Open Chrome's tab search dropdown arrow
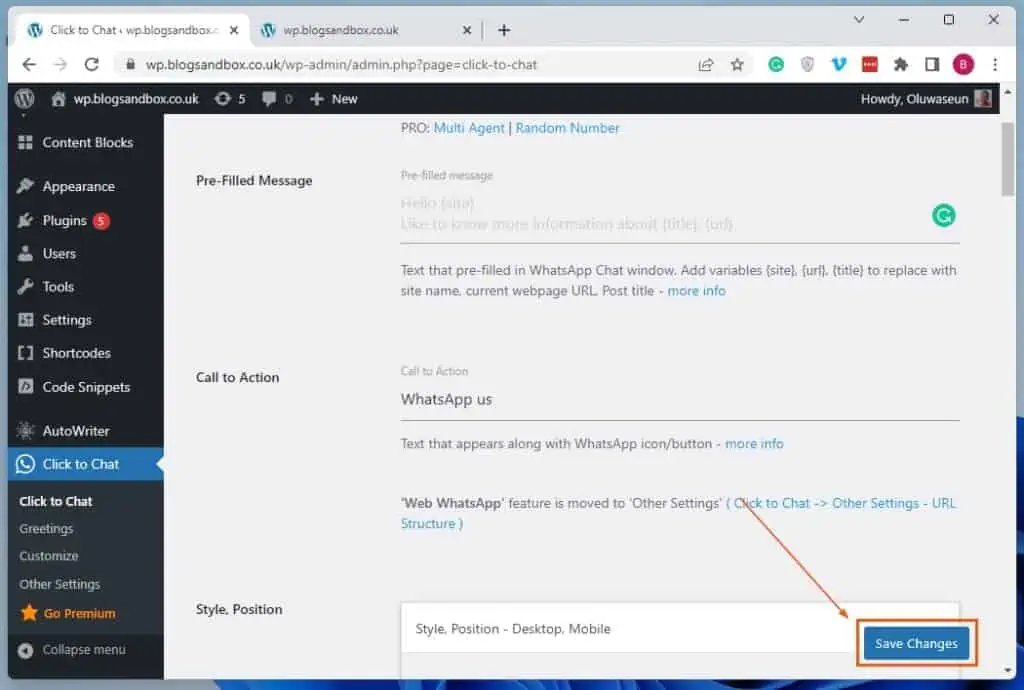Viewport: 1024px width, 690px height. click(x=858, y=20)
